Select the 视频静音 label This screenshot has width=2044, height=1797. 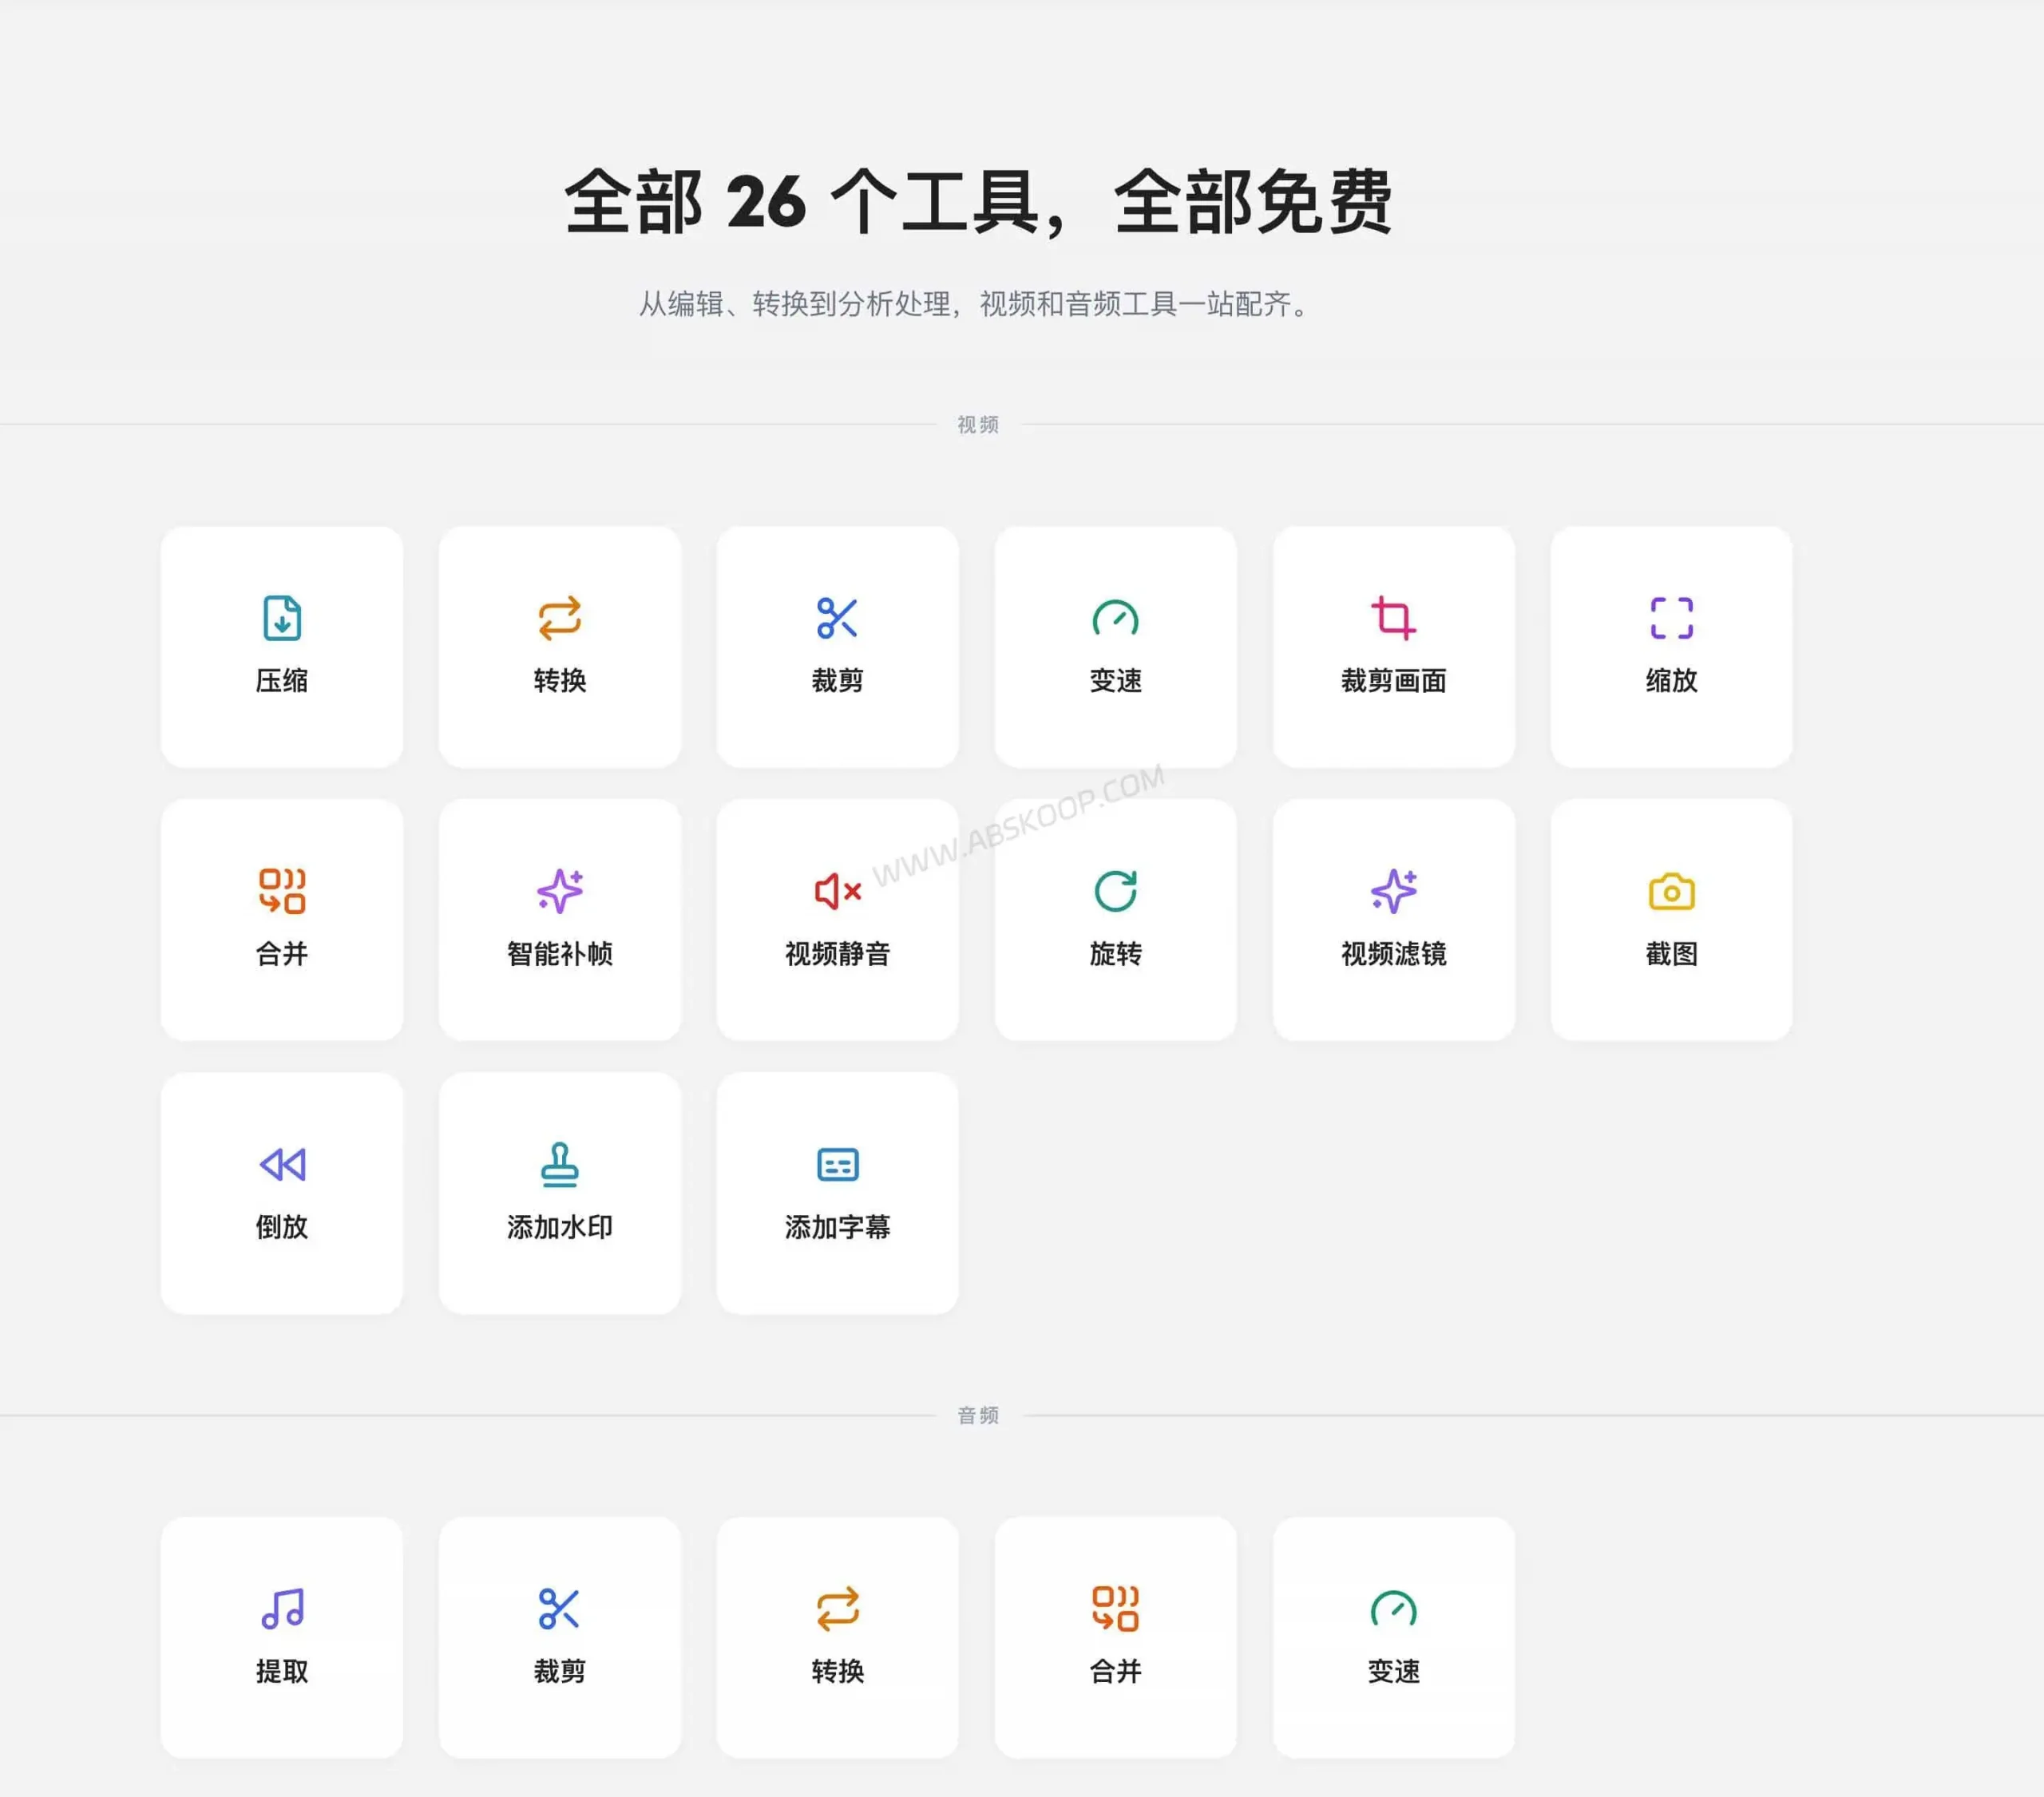coord(838,954)
